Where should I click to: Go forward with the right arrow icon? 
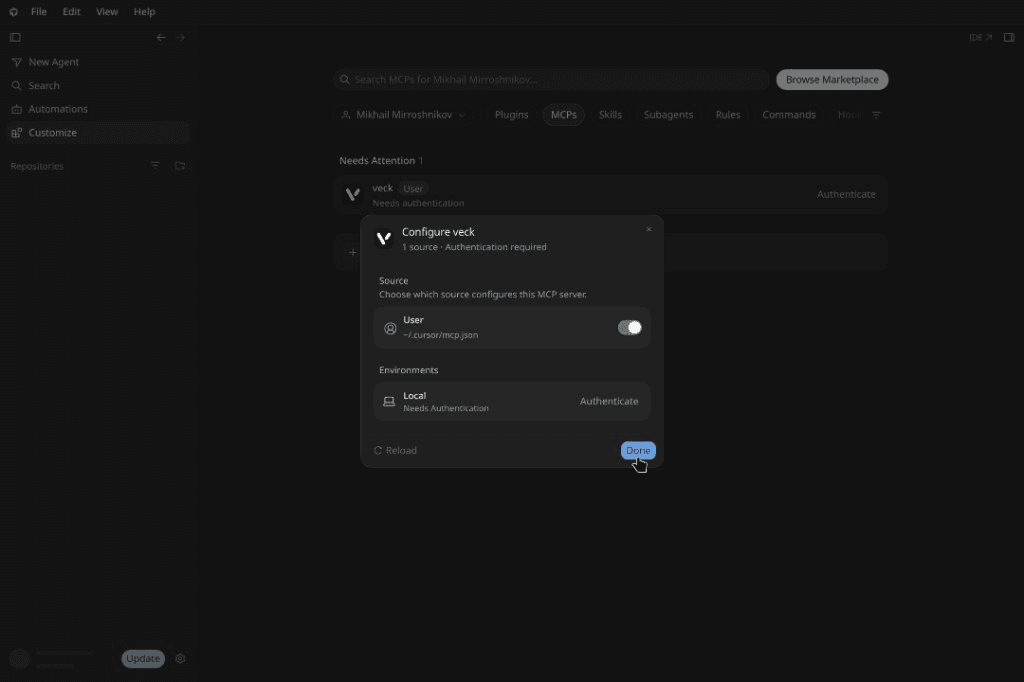point(181,37)
